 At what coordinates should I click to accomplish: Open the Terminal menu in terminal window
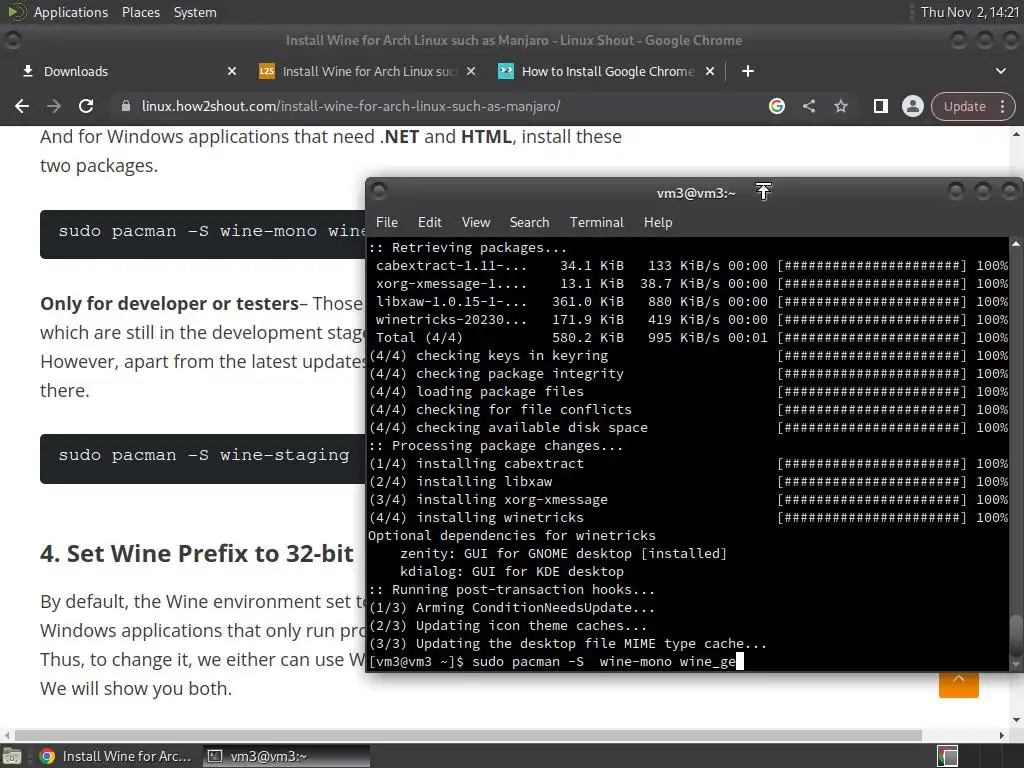[x=597, y=222]
